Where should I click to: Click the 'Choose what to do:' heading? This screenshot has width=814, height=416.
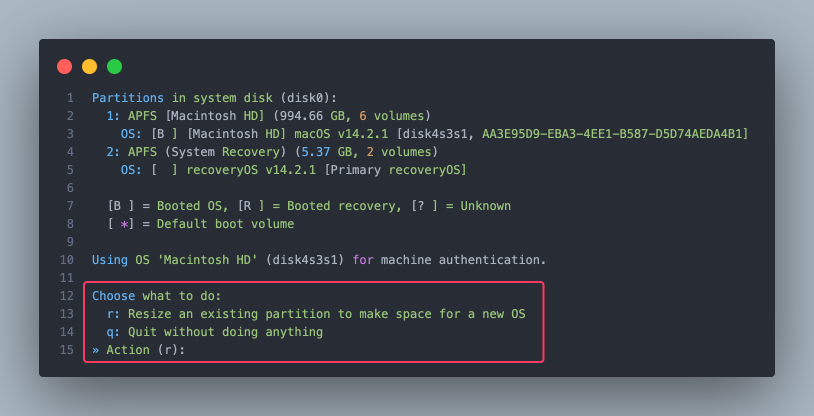tap(157, 296)
